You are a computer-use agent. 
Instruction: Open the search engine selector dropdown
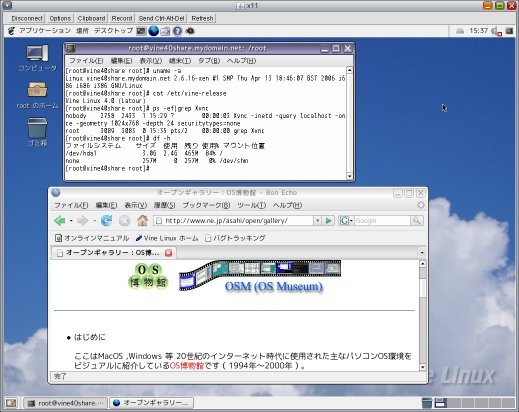tap(346, 221)
